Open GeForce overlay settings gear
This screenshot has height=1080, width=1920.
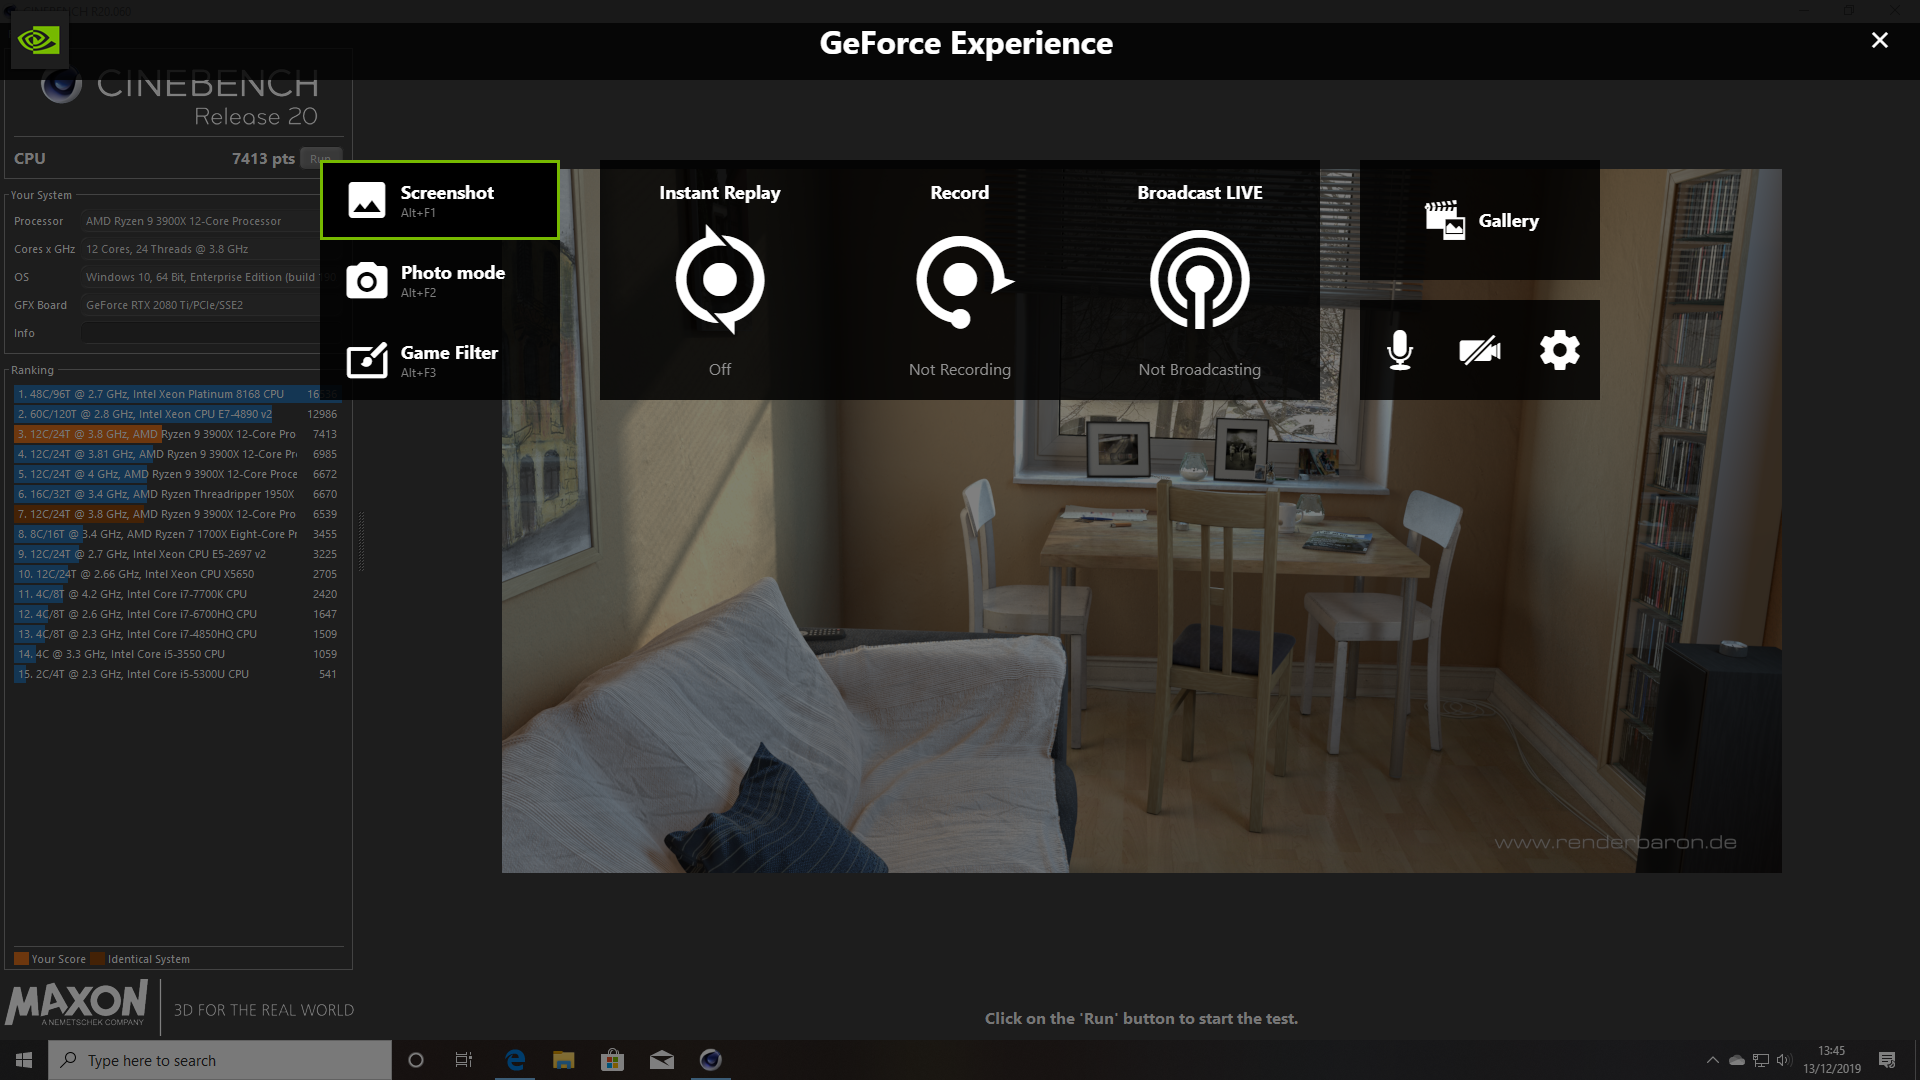(1560, 350)
